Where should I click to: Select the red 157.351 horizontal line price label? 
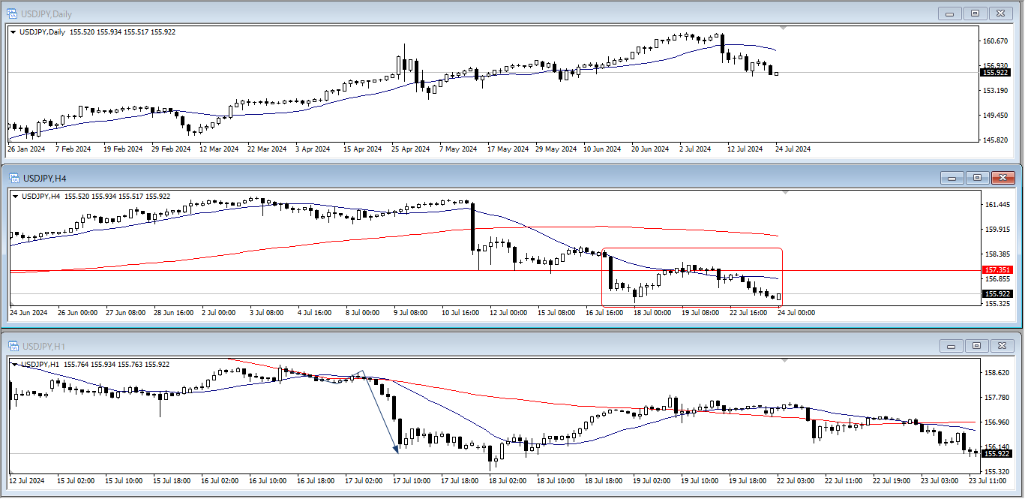tap(996, 271)
